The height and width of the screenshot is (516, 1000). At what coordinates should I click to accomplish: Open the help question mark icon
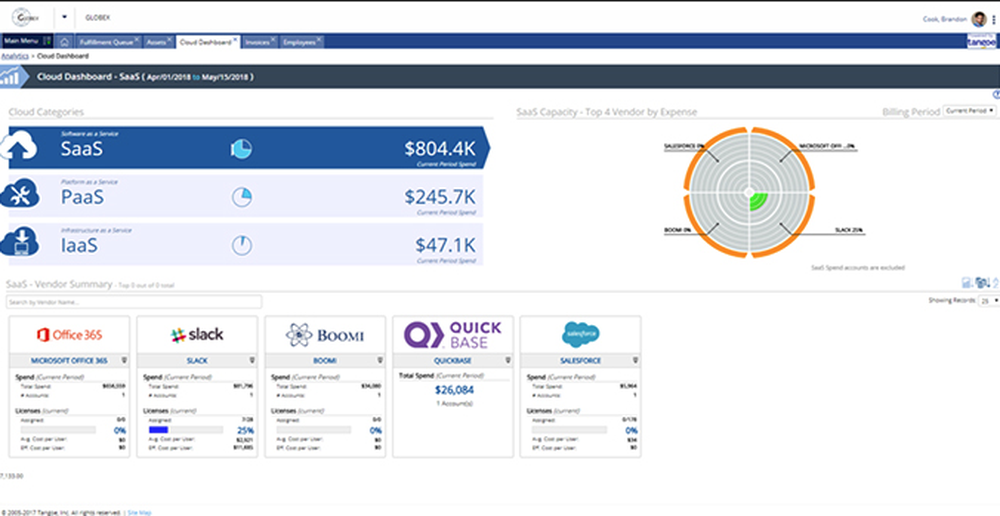(996, 95)
